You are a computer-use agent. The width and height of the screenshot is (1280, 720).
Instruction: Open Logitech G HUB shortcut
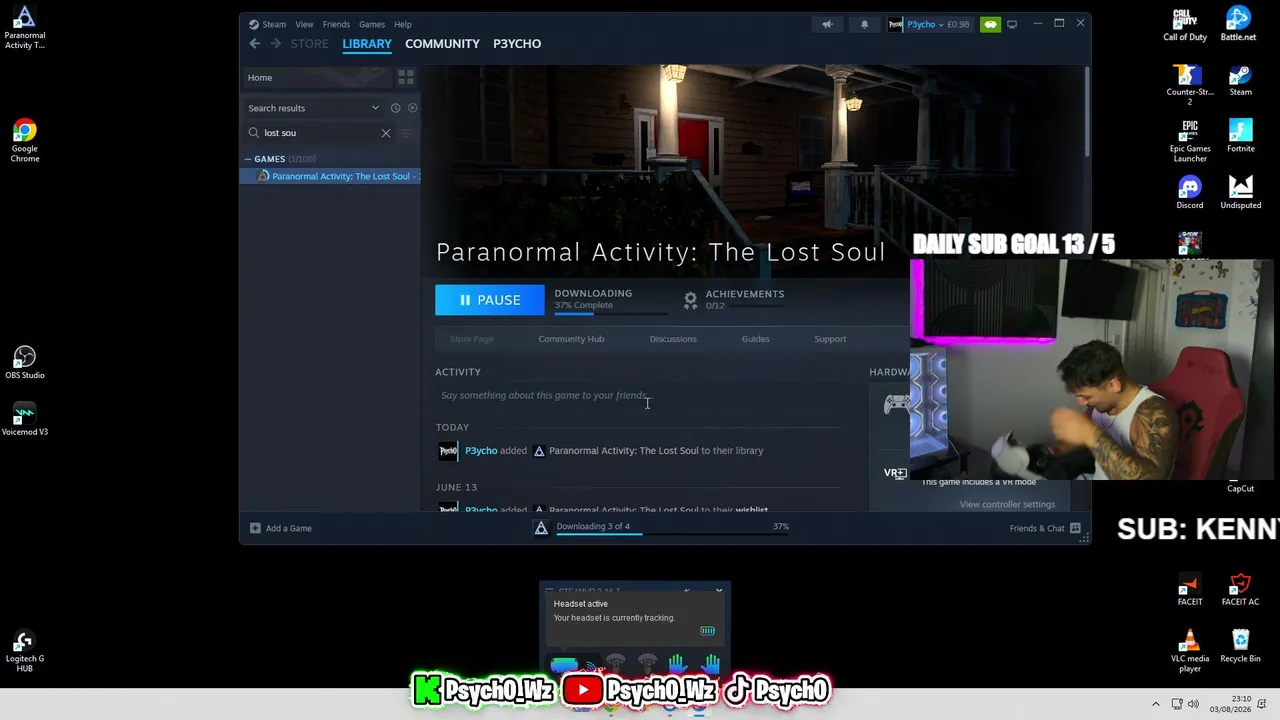point(25,651)
